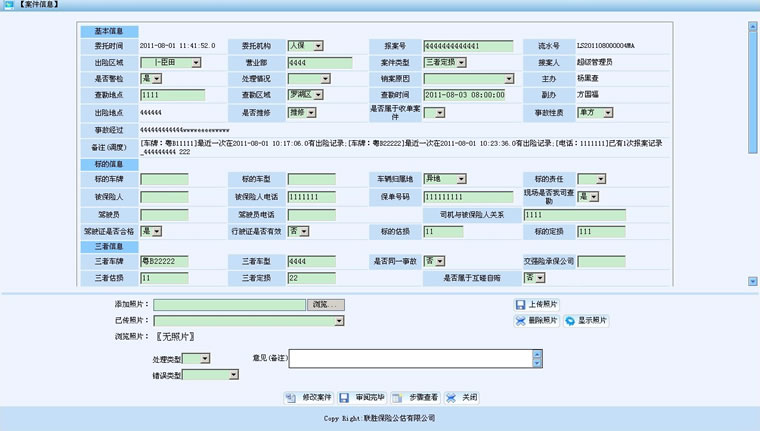
Task: Click the 交强险承保公司 input field
Action: tap(602, 262)
